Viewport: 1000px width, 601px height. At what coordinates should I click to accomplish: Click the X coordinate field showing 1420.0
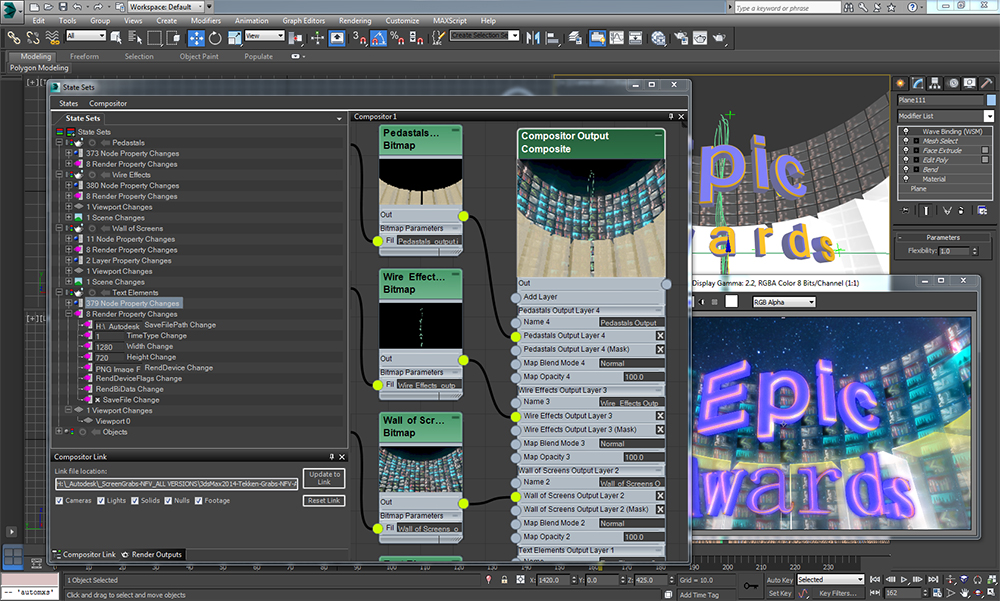[553, 580]
